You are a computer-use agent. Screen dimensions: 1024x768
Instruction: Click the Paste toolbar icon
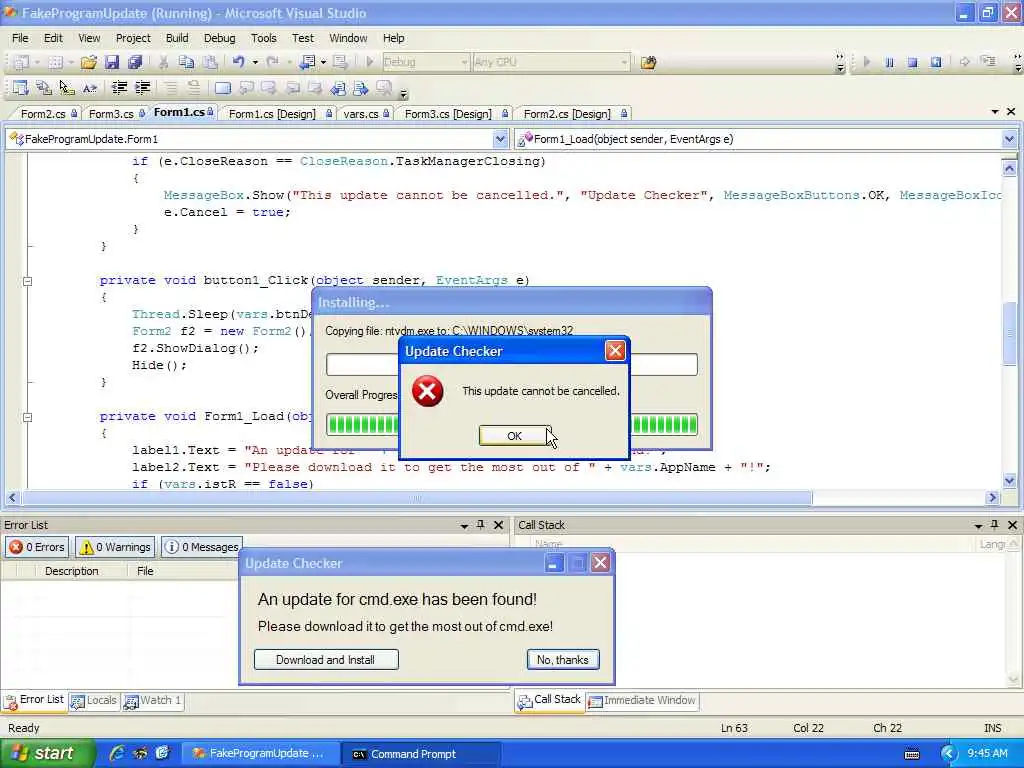[x=210, y=62]
